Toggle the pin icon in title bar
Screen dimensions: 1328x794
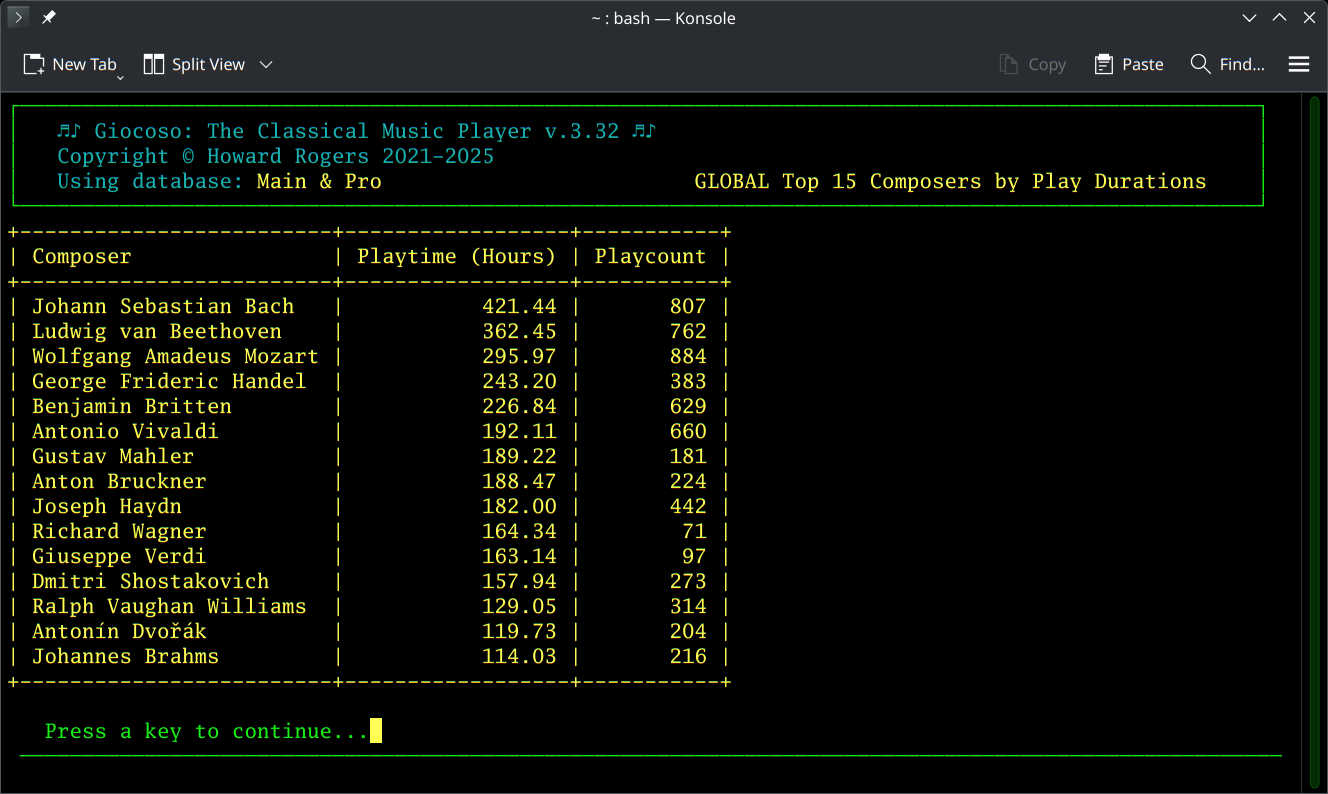(x=49, y=18)
